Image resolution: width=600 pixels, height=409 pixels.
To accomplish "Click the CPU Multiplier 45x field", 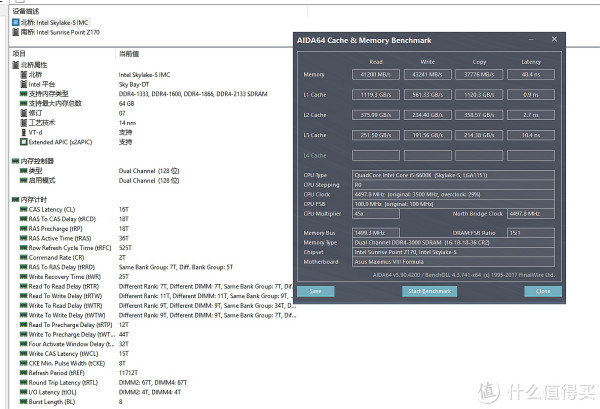I will pyautogui.click(x=376, y=213).
